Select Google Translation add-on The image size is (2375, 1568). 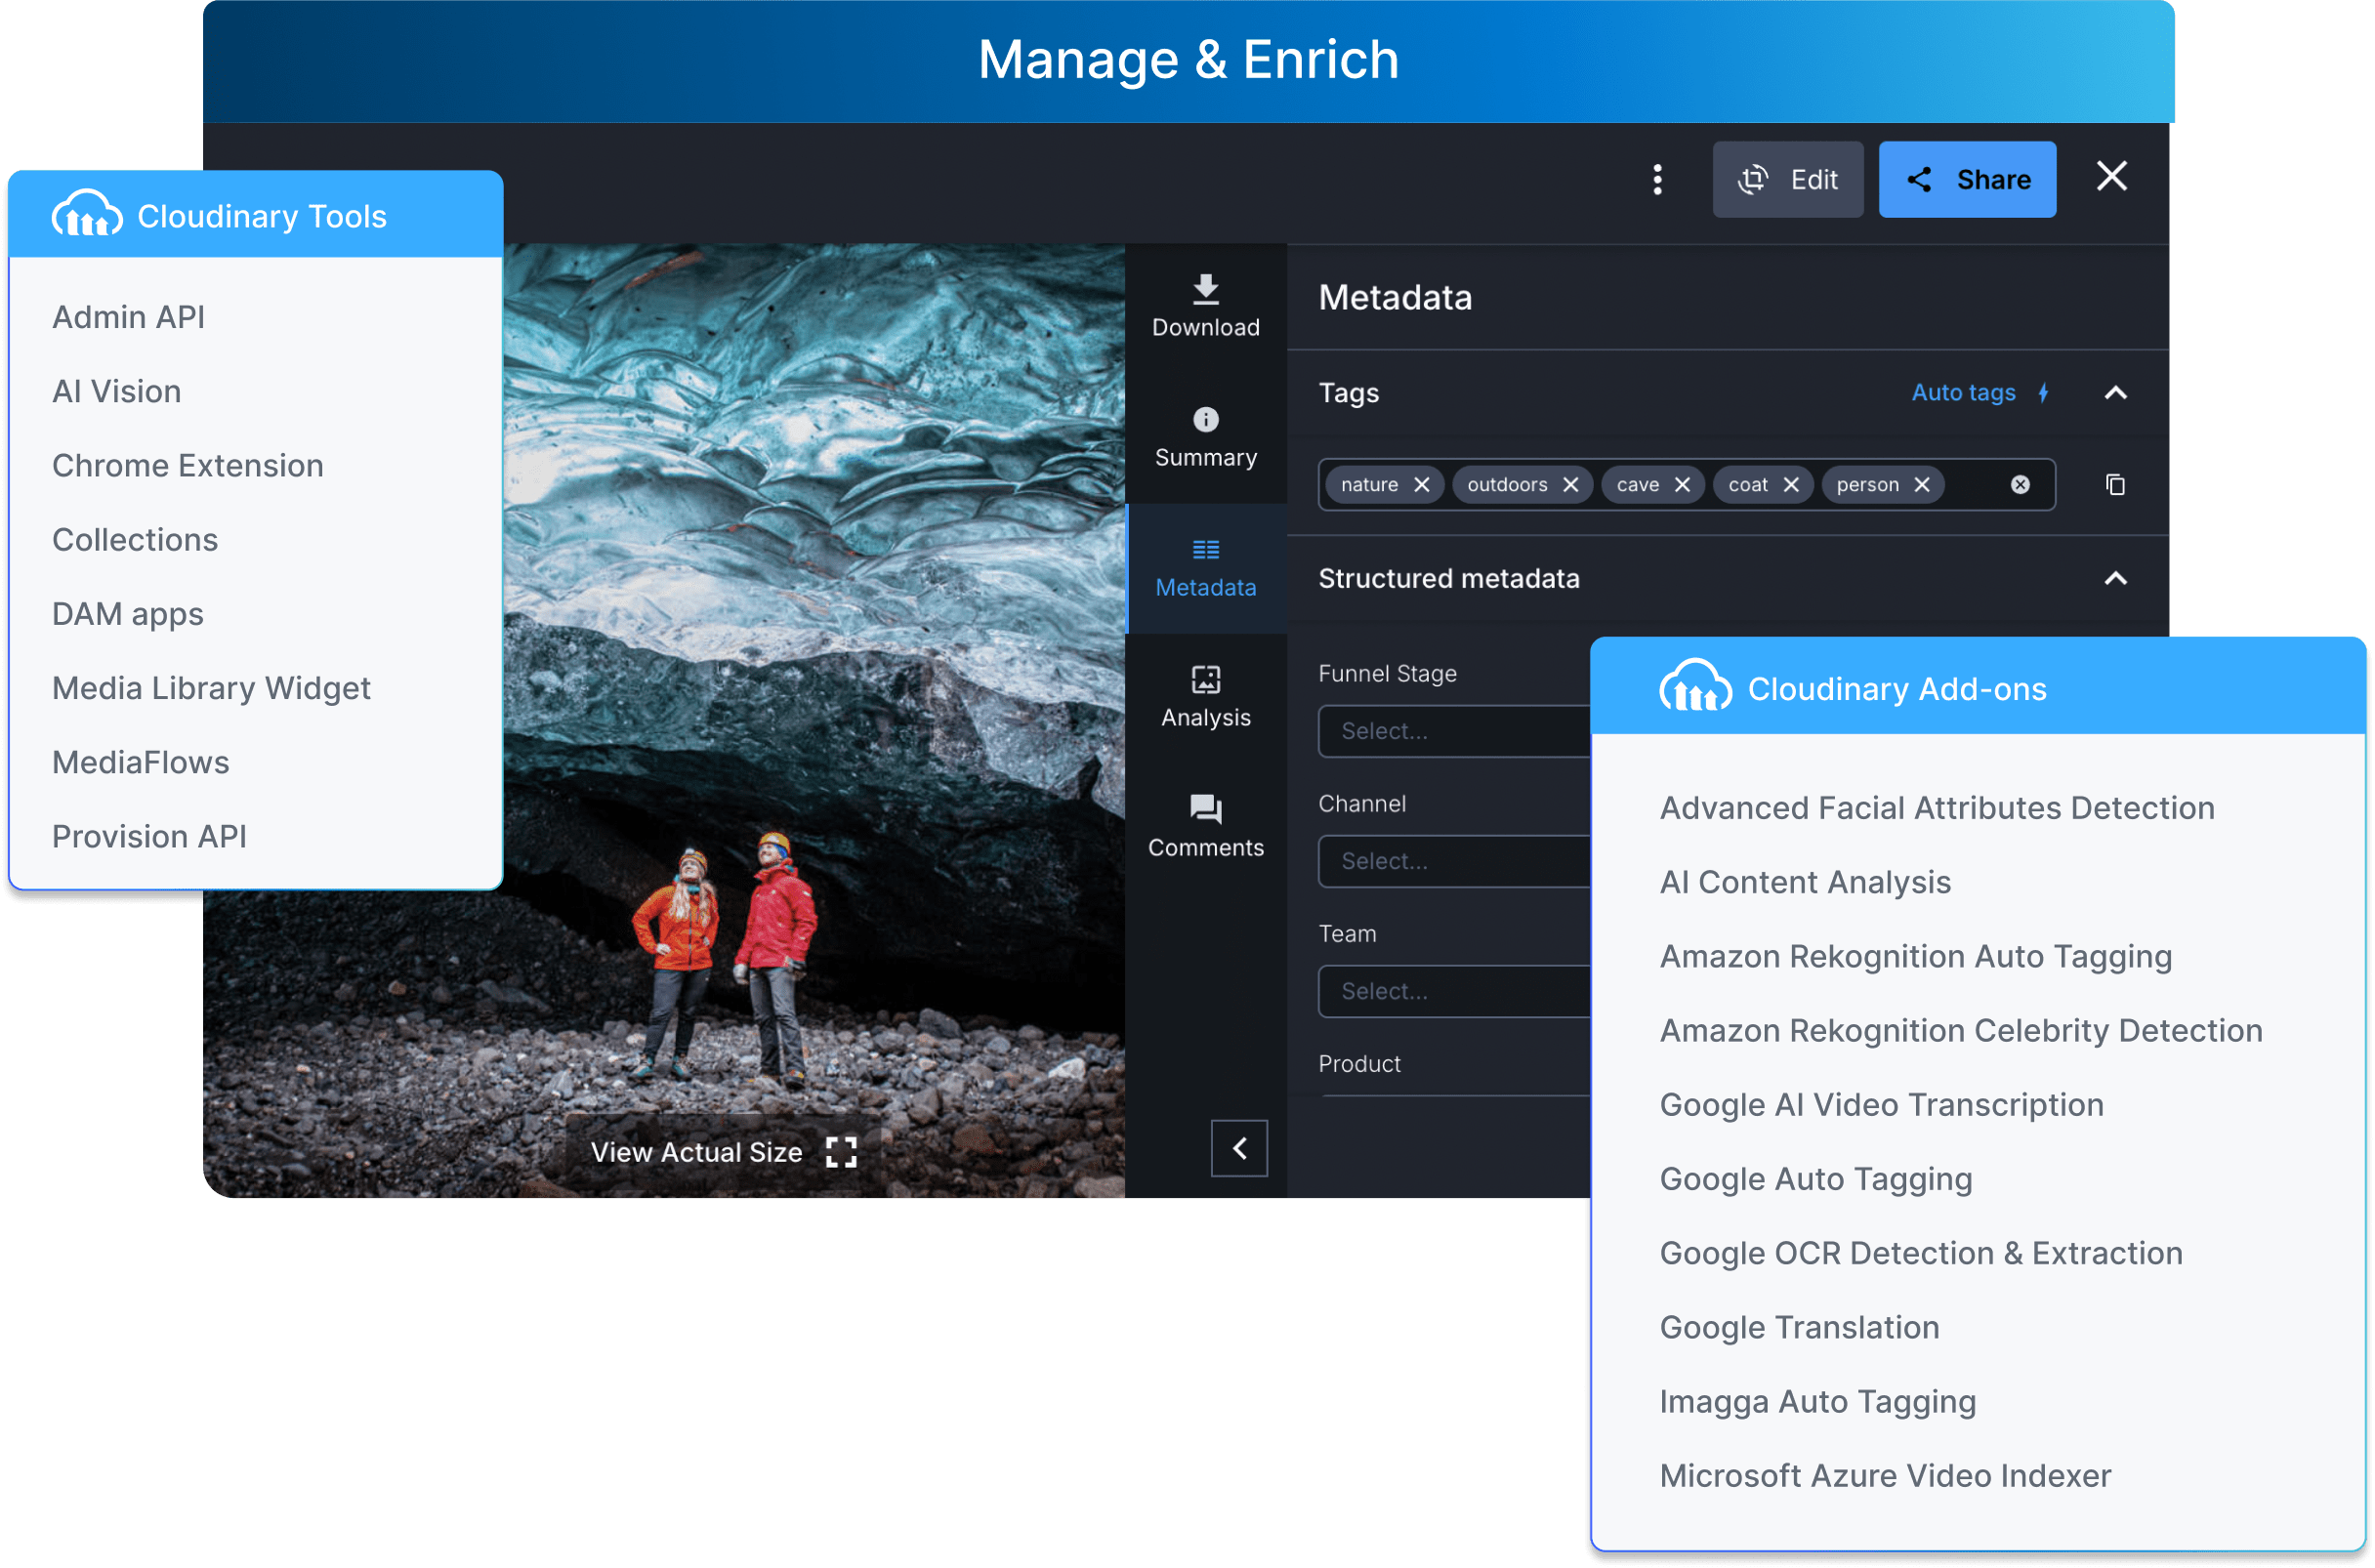point(1799,1327)
